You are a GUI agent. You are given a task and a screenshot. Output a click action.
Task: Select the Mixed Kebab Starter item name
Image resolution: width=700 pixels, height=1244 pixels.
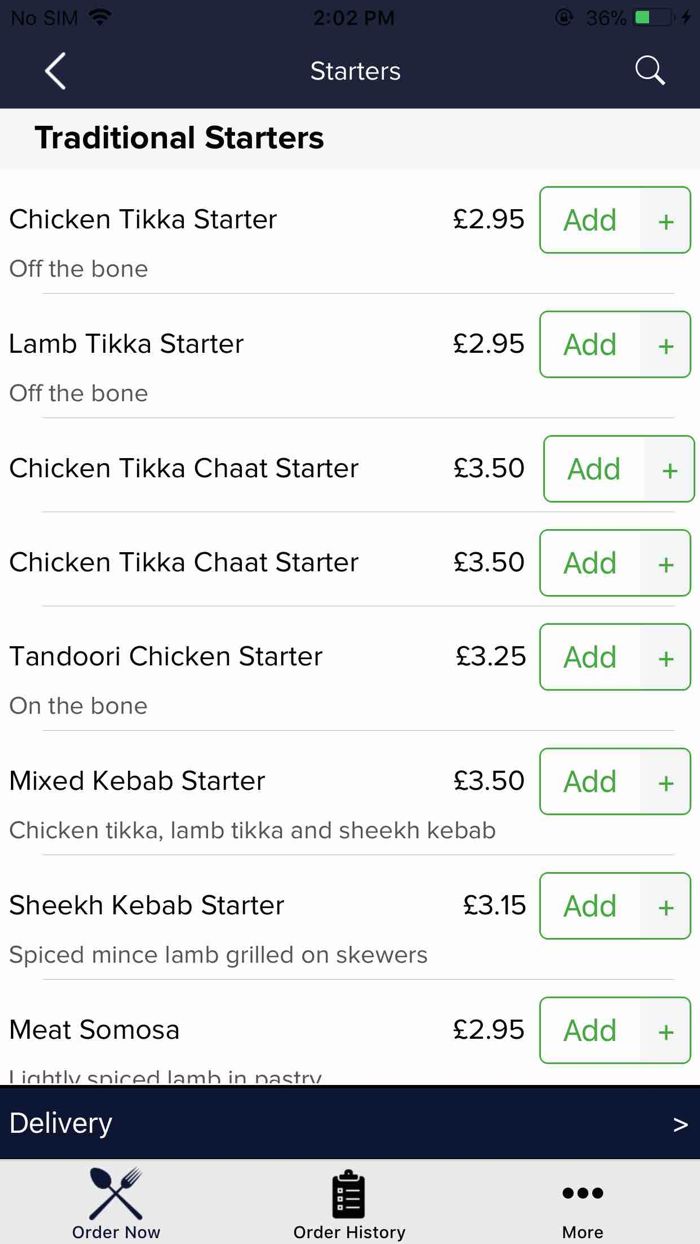click(x=137, y=780)
